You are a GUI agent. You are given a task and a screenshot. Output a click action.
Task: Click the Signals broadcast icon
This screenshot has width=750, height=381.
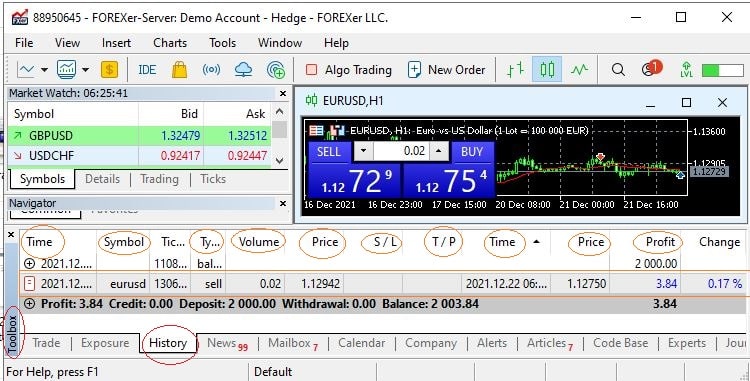point(211,70)
